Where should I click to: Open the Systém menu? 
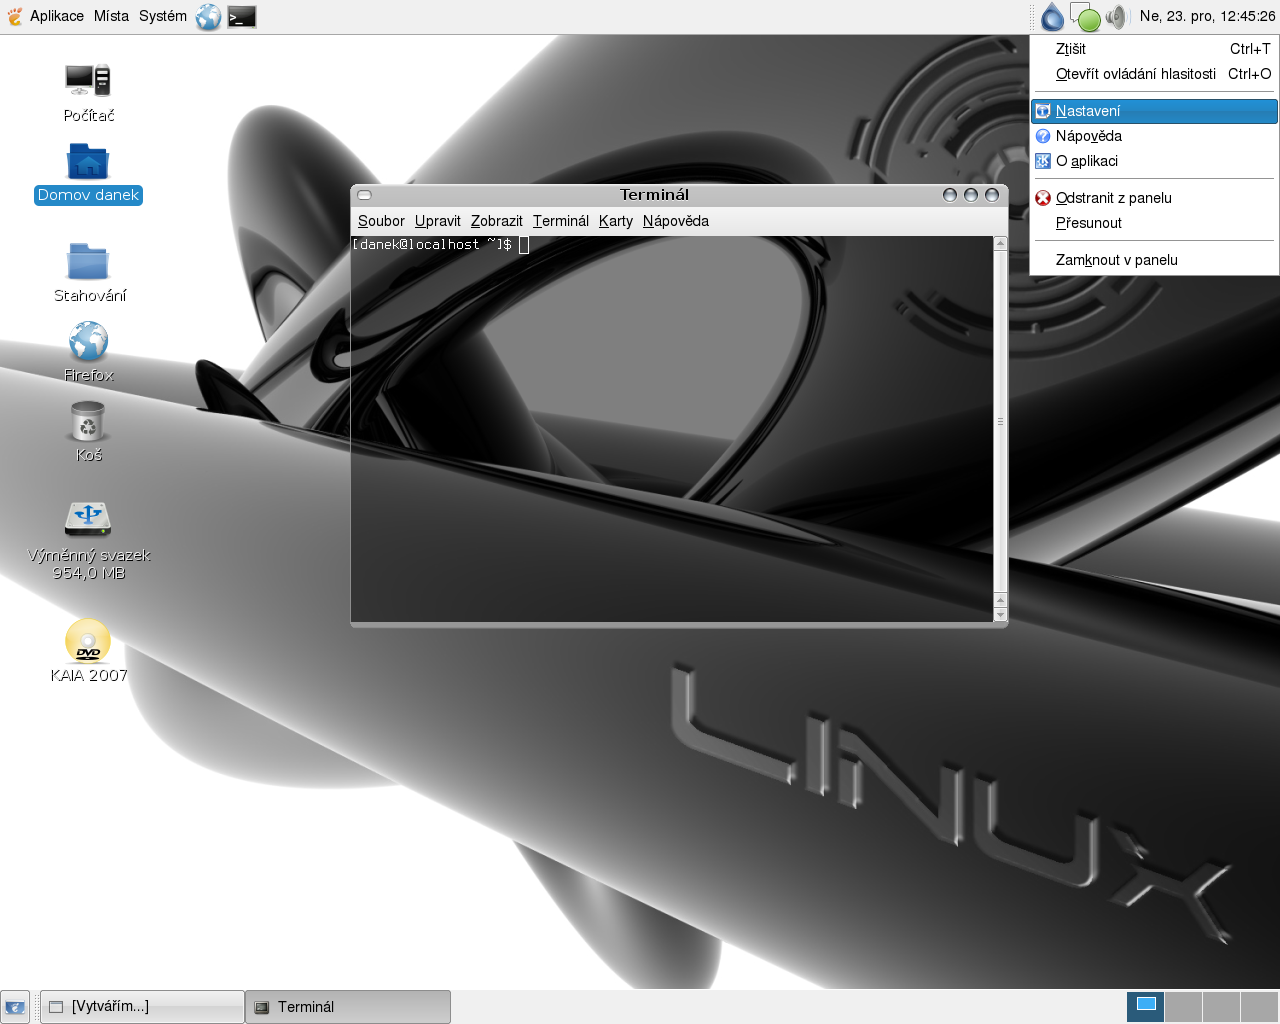163,16
